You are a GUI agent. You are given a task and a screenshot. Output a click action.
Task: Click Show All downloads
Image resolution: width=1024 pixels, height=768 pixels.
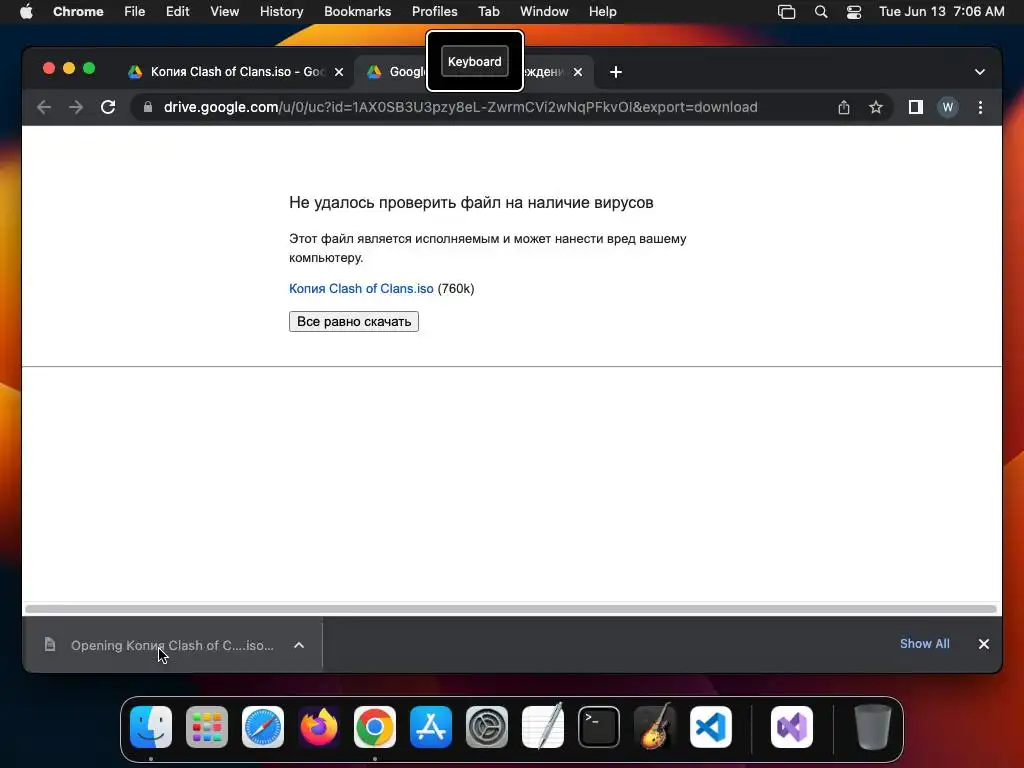click(925, 644)
